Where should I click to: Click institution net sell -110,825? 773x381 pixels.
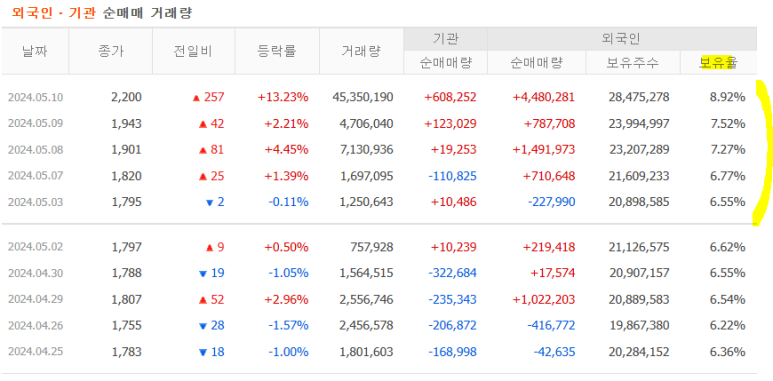tap(453, 176)
